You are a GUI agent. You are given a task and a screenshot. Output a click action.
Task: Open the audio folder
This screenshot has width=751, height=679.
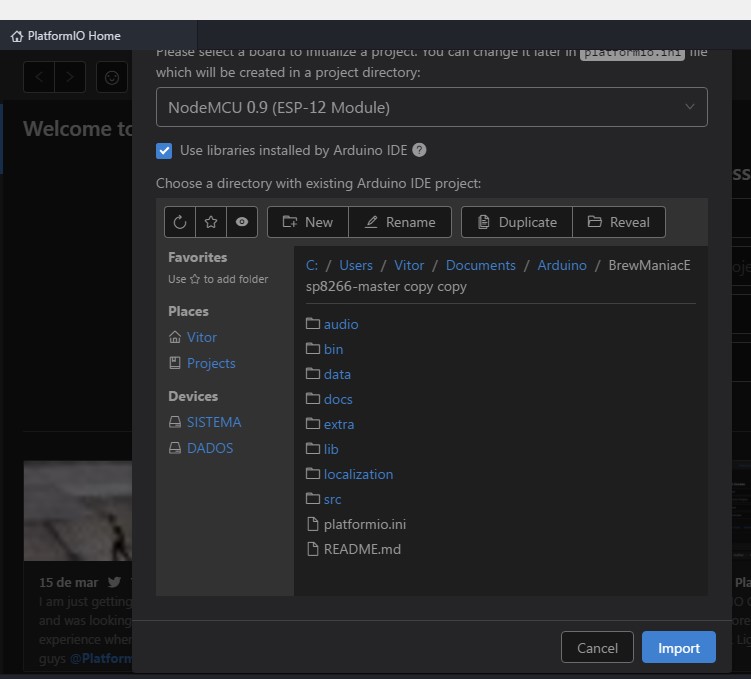coord(341,324)
